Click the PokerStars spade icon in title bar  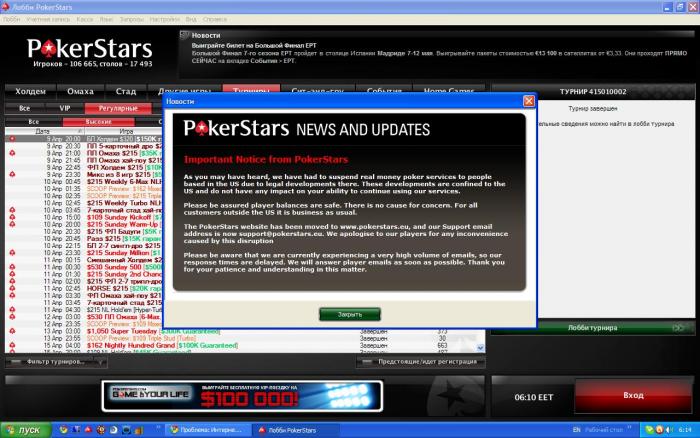click(5, 7)
